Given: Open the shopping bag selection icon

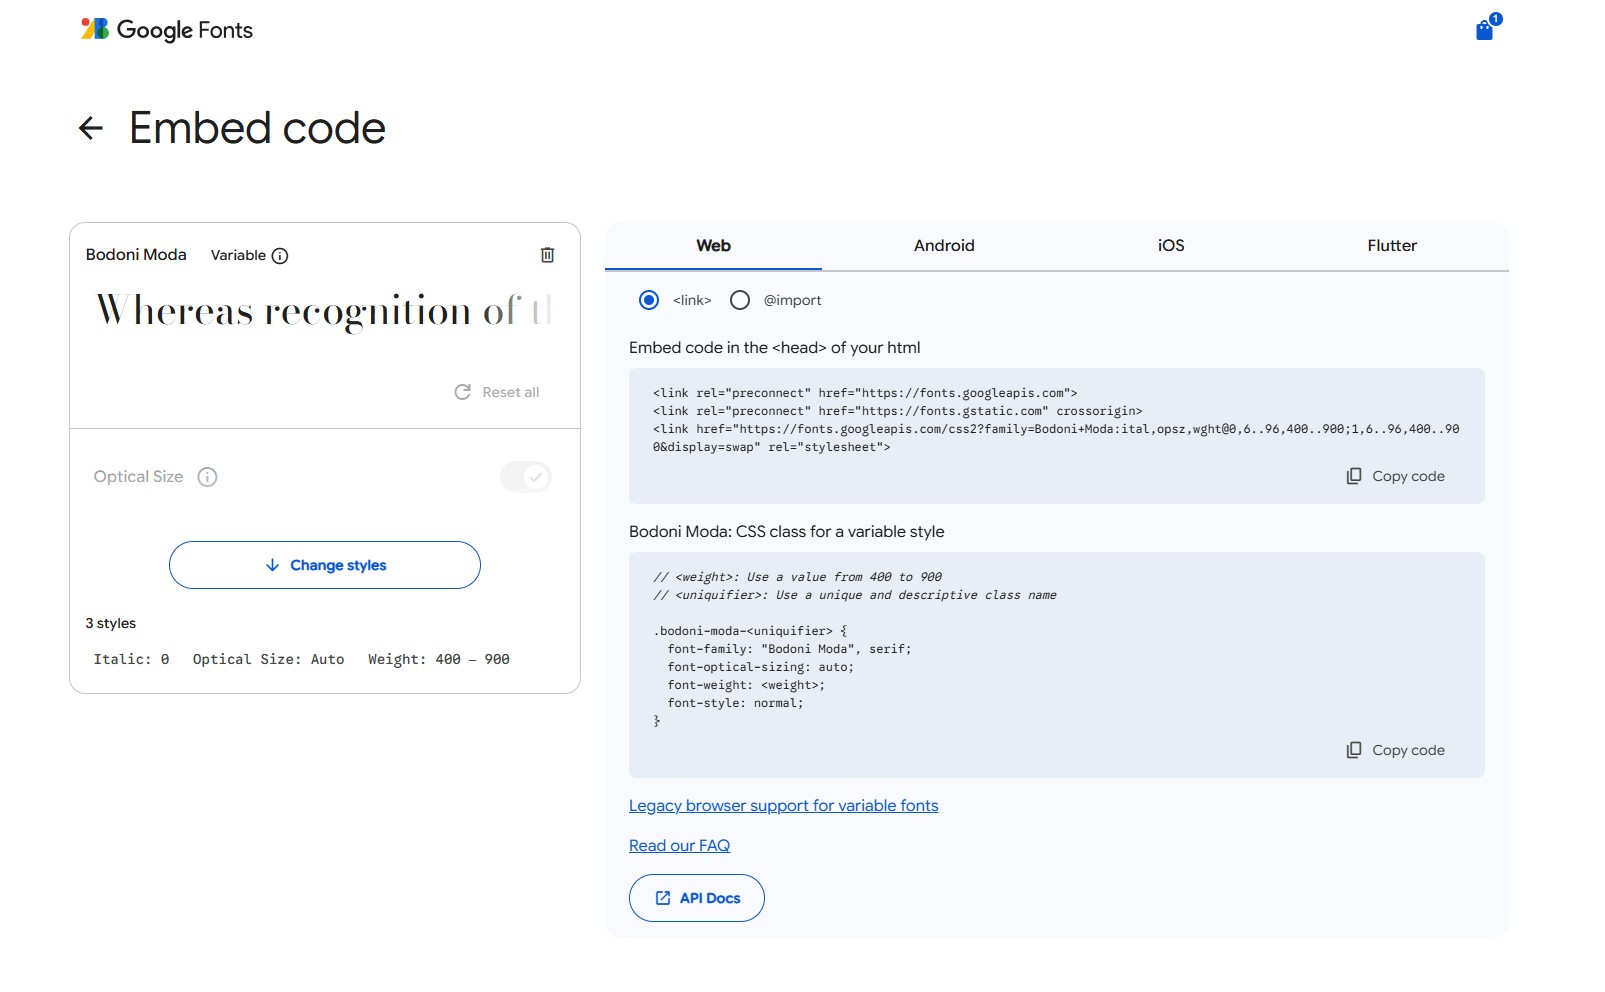Looking at the screenshot, I should click(x=1485, y=30).
